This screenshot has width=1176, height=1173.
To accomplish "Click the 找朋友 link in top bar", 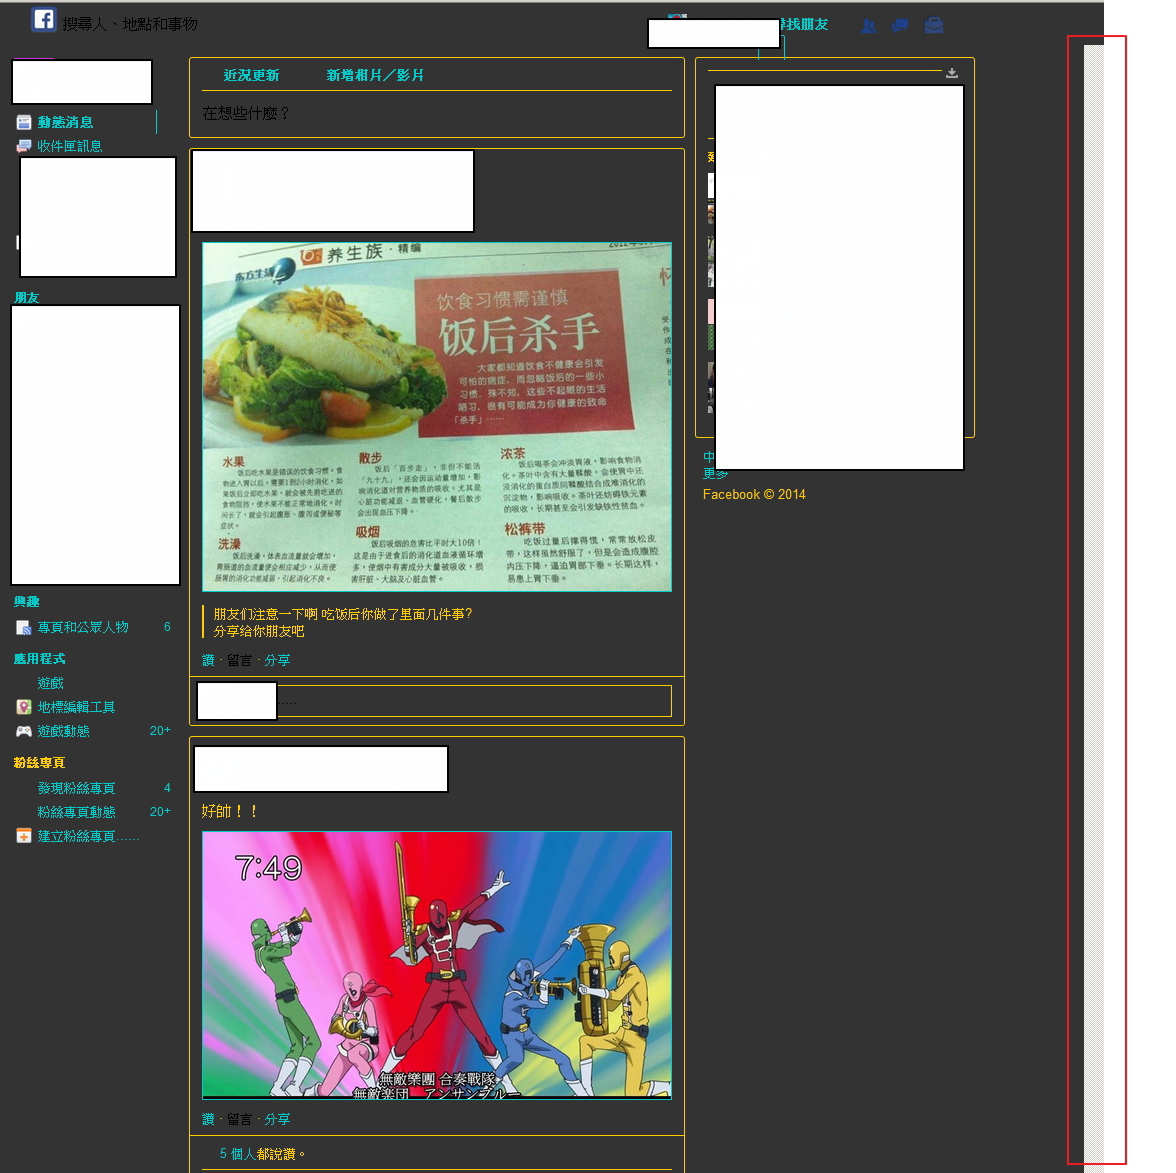I will tap(804, 25).
